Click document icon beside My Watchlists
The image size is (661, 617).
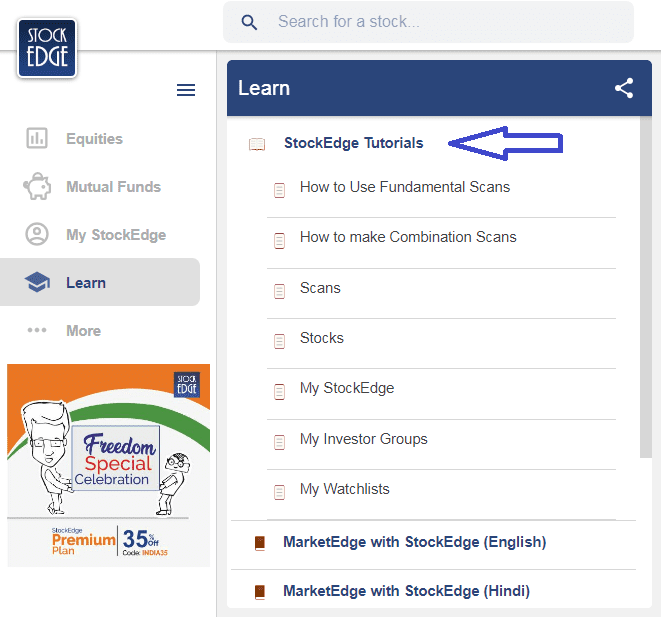coord(279,492)
